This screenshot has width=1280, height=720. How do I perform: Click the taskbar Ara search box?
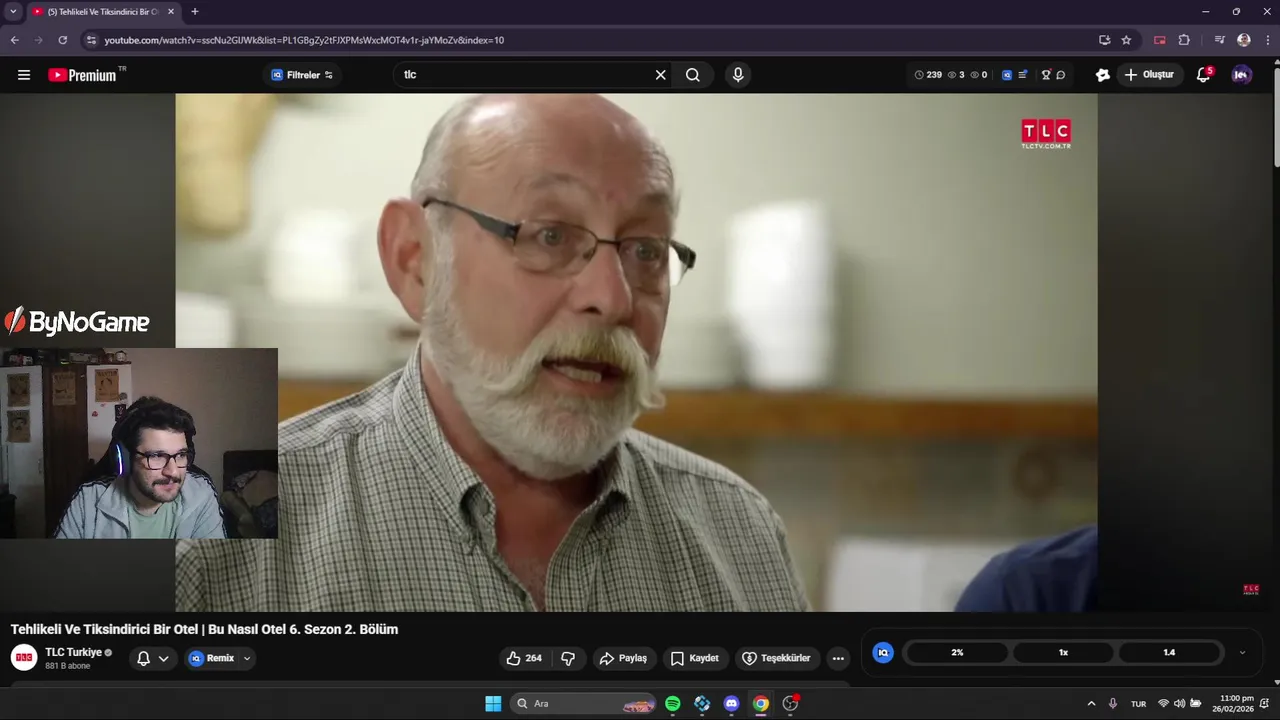(x=585, y=704)
